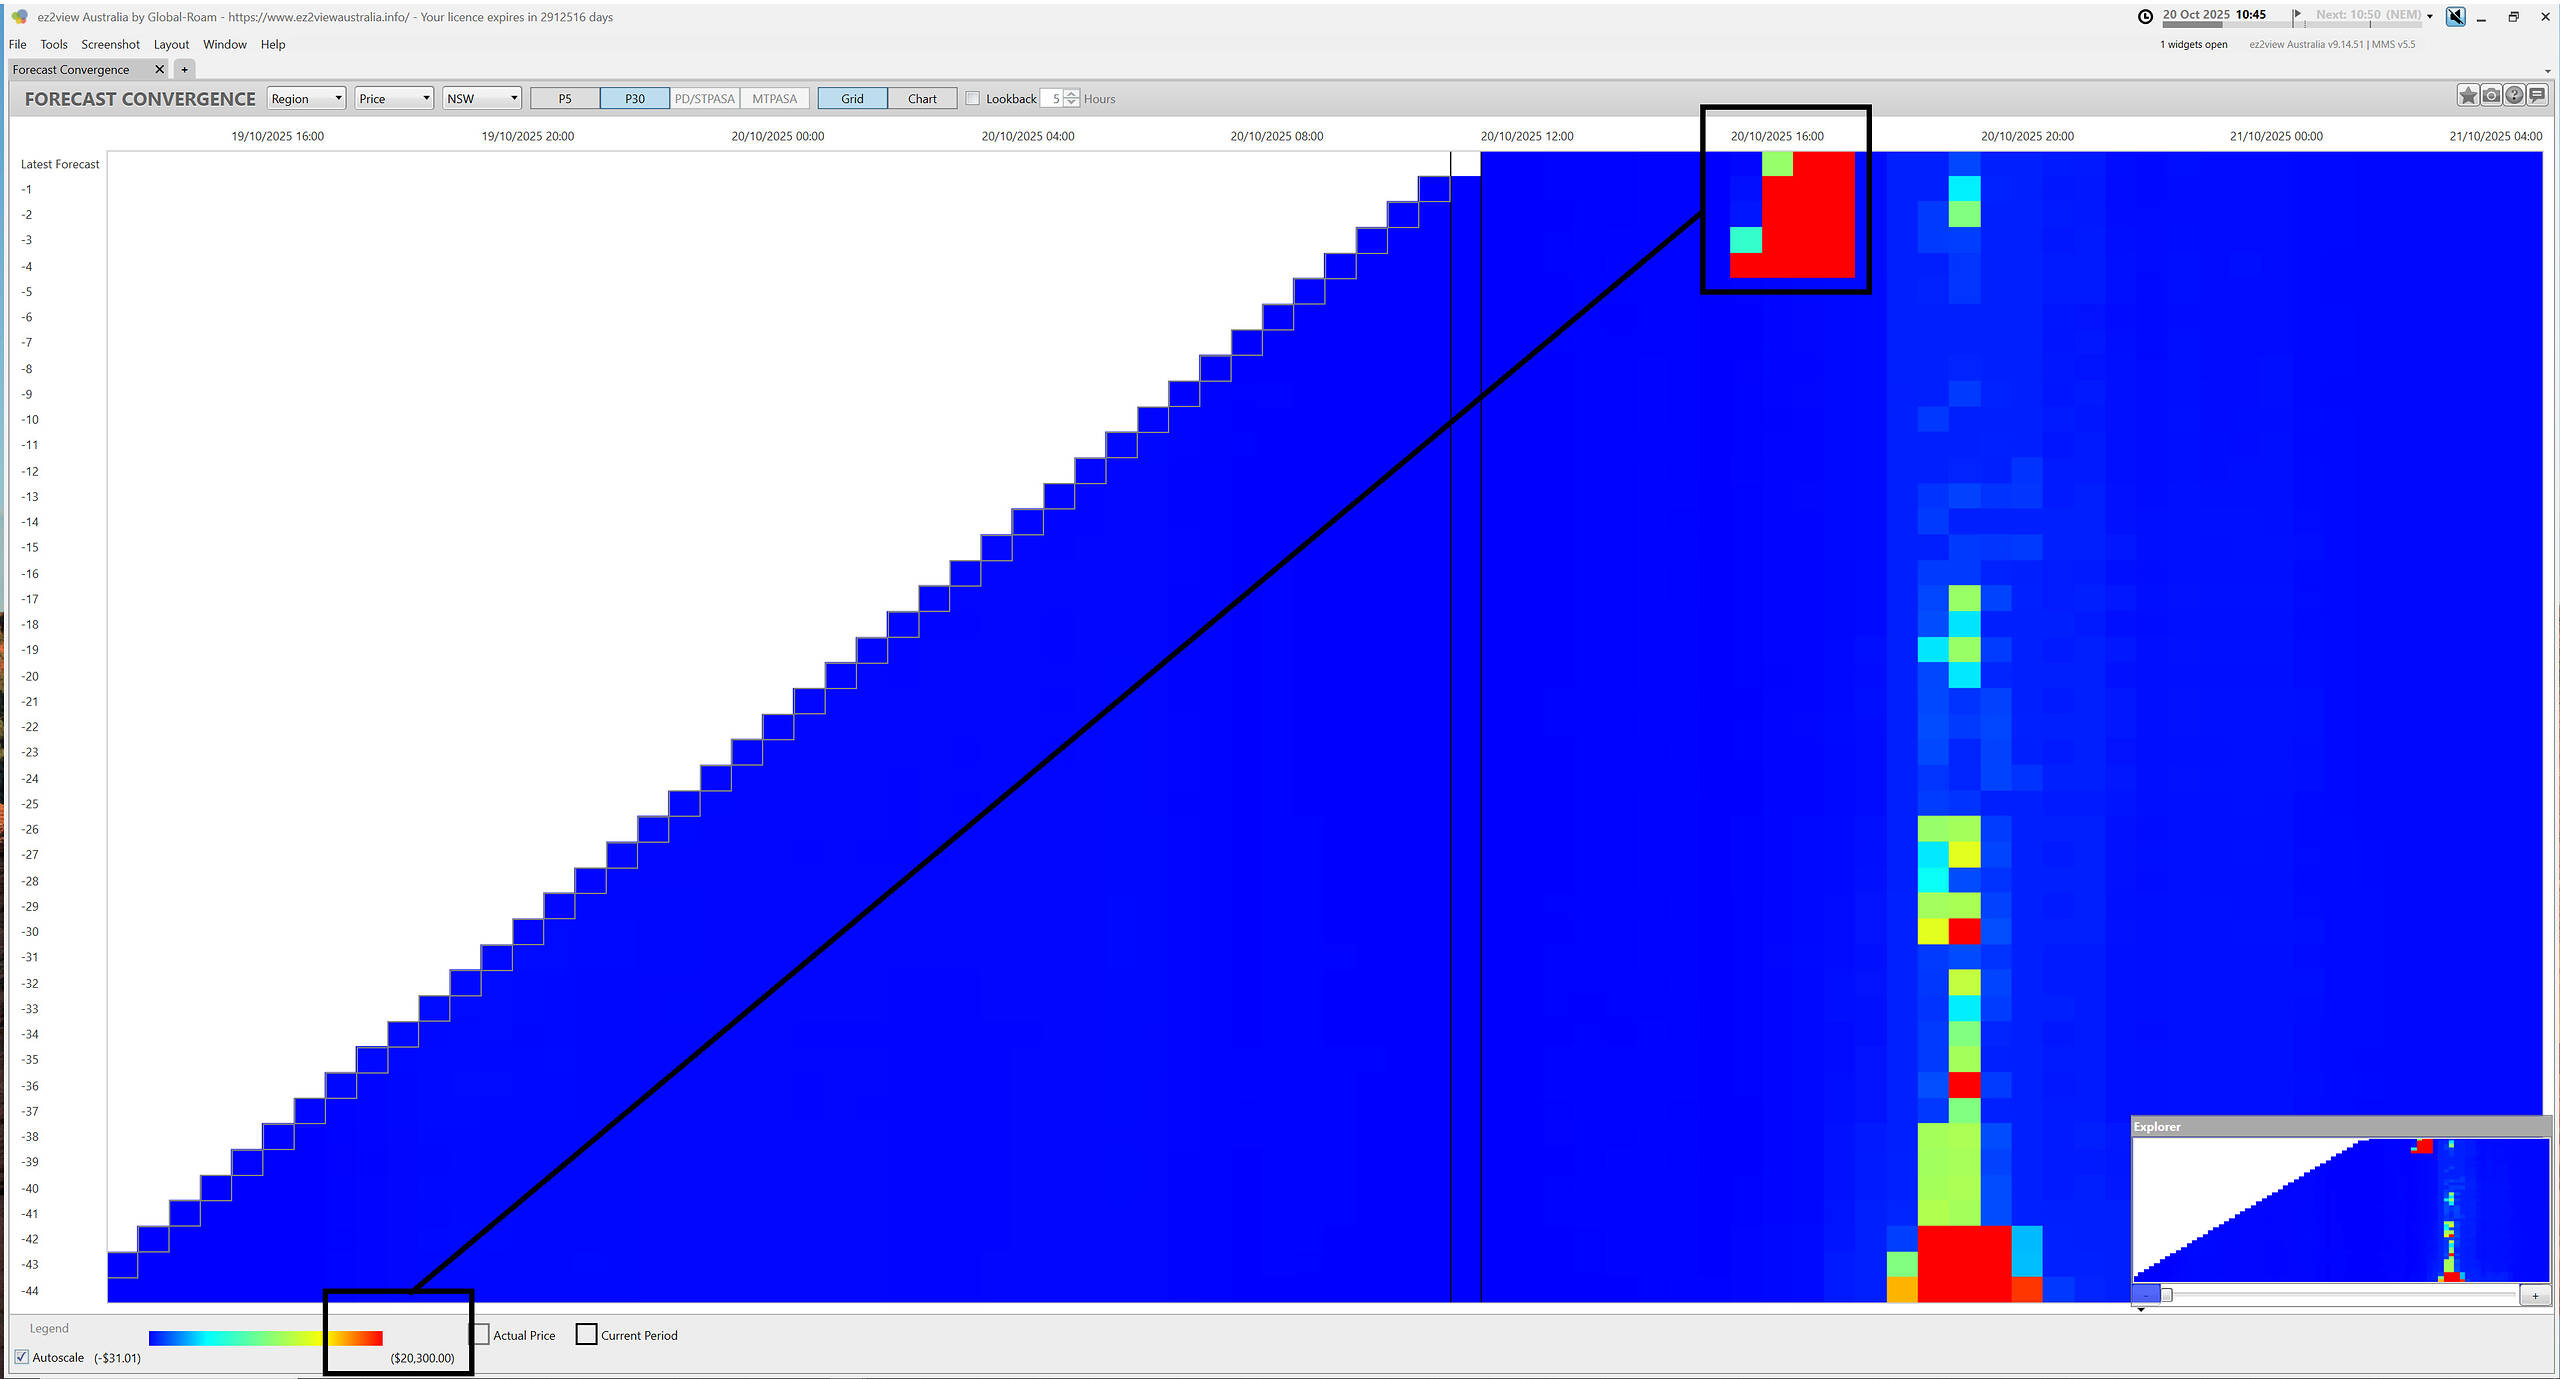This screenshot has width=2560, height=1379.
Task: Click the camera snapshot icon
Action: pos(2491,96)
